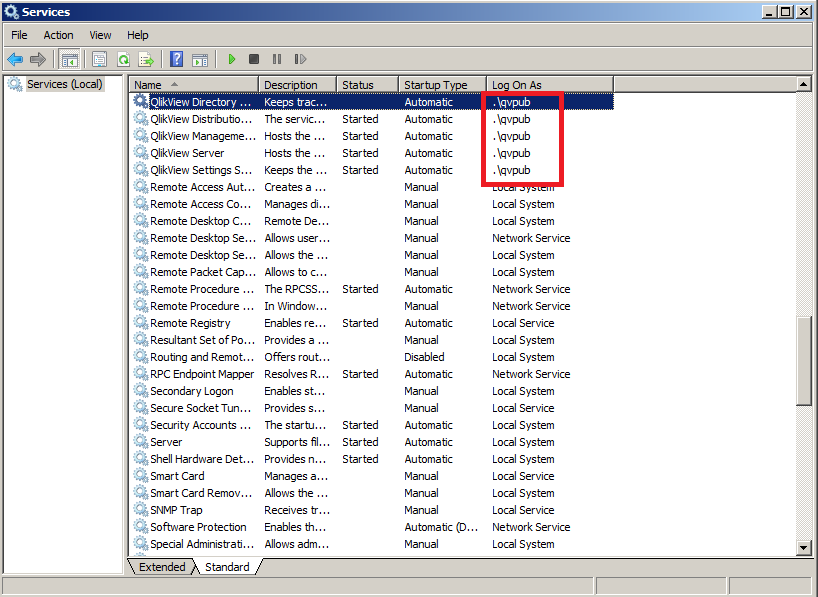Screen dimensions: 818x597
Task: Toggle Show/Hide Action Pane icon
Action: 200,59
